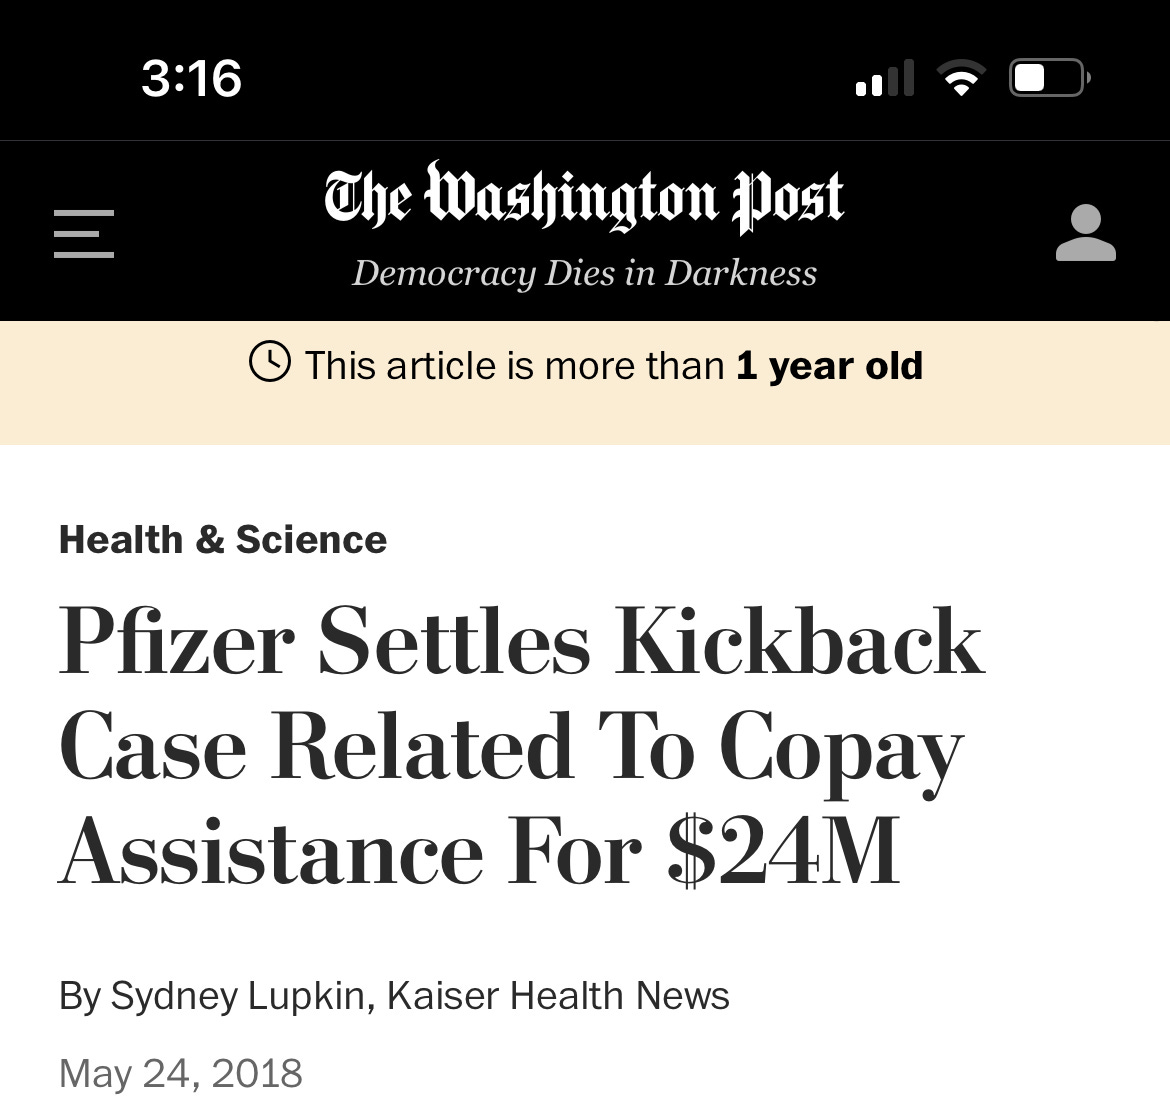
Task: Tap the Pfizer Settles Kickback headline
Action: click(x=522, y=746)
